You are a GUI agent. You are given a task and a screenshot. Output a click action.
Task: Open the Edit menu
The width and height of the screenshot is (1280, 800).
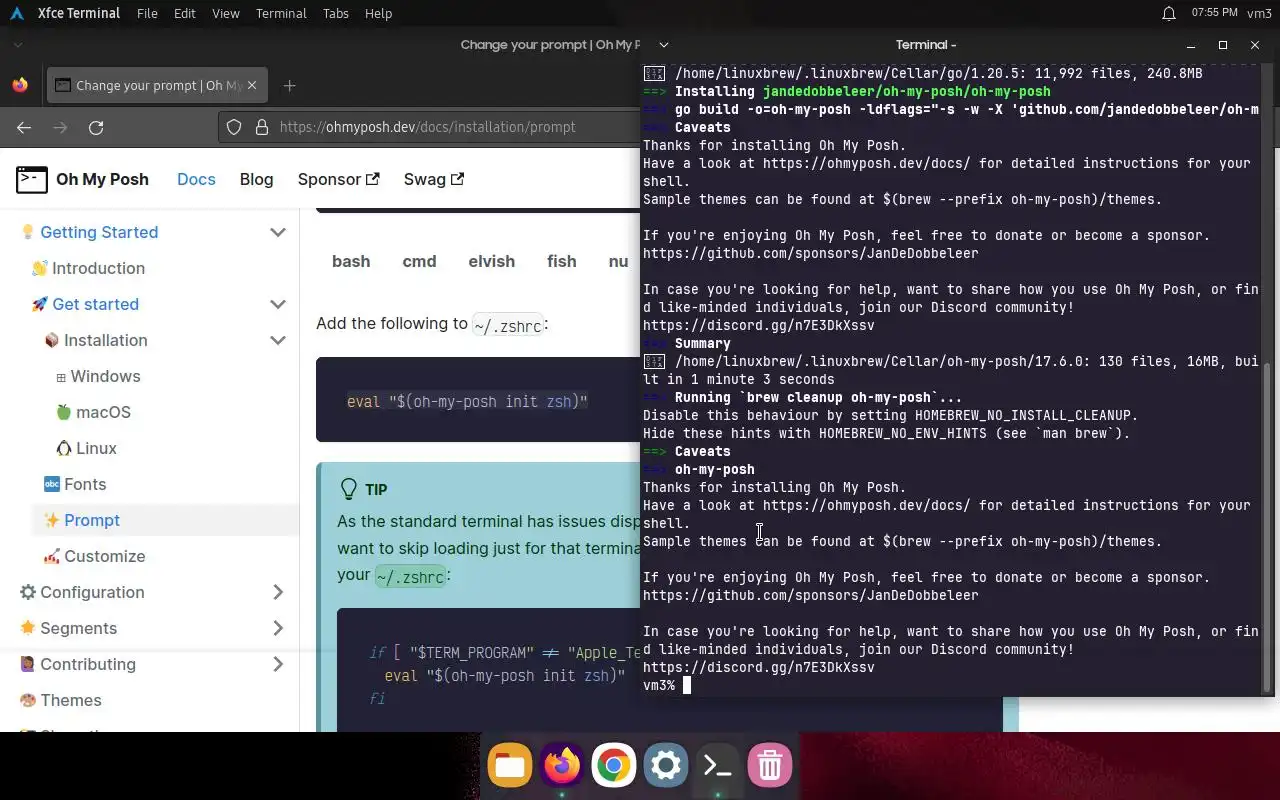coord(184,13)
